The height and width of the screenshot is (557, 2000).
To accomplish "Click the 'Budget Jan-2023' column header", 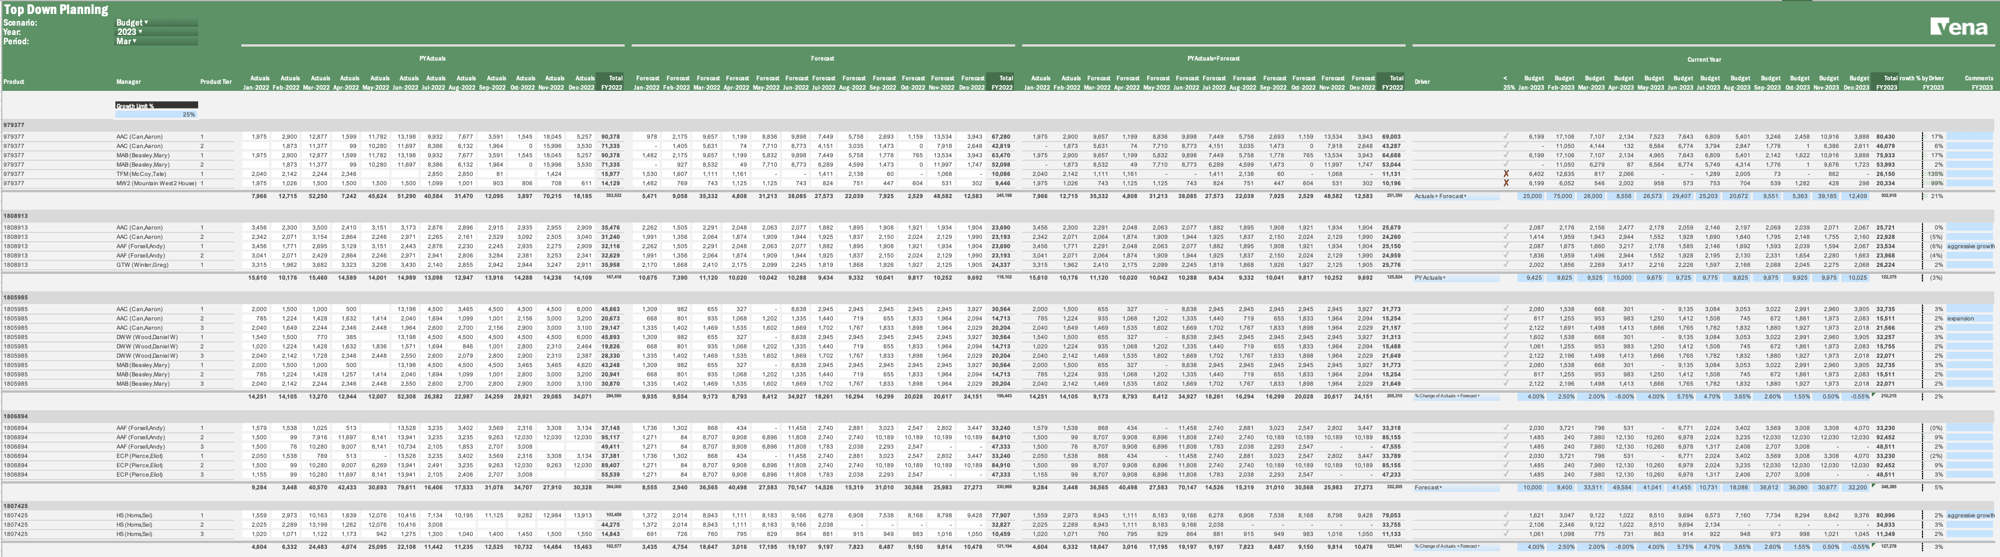I will (x=1531, y=82).
